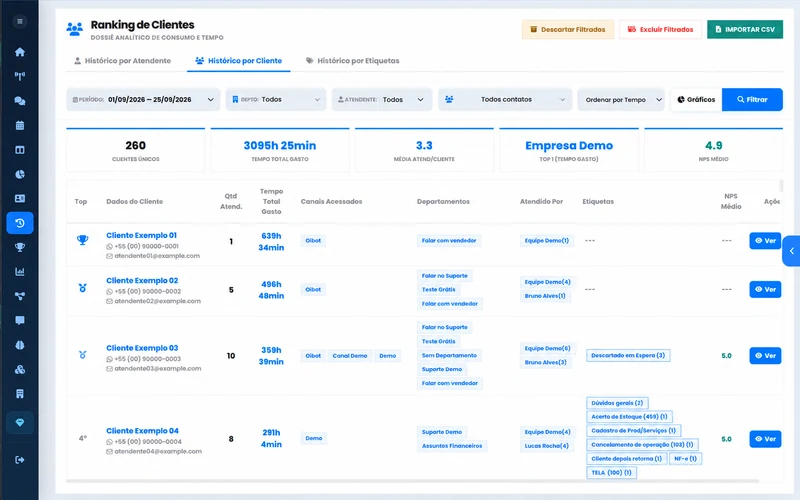The image size is (800, 500).
Task: Click the IMPORTAR CSV button
Action: (x=745, y=30)
